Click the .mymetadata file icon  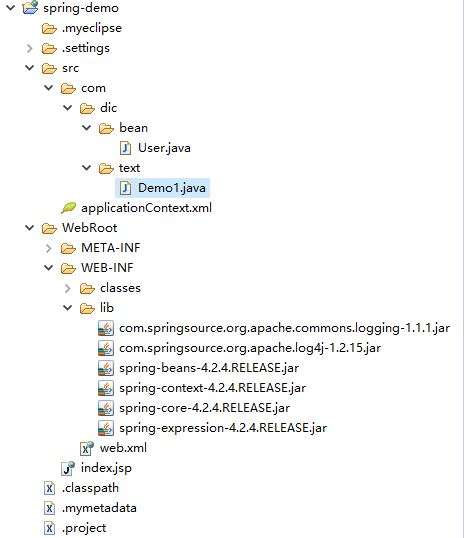pyautogui.click(x=49, y=508)
